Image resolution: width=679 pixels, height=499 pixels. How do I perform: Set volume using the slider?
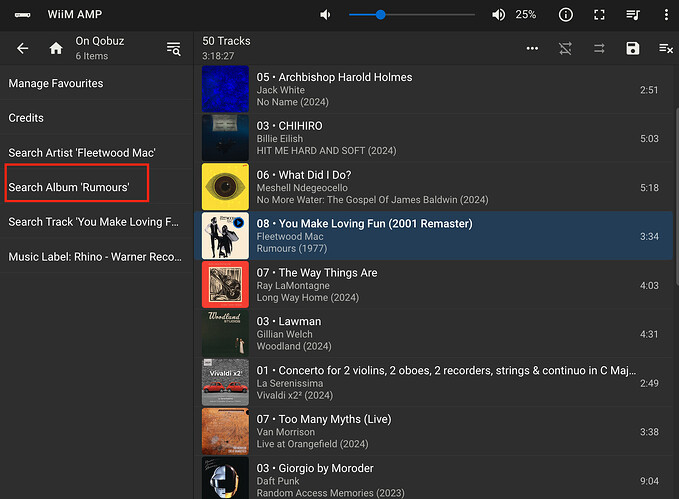412,15
